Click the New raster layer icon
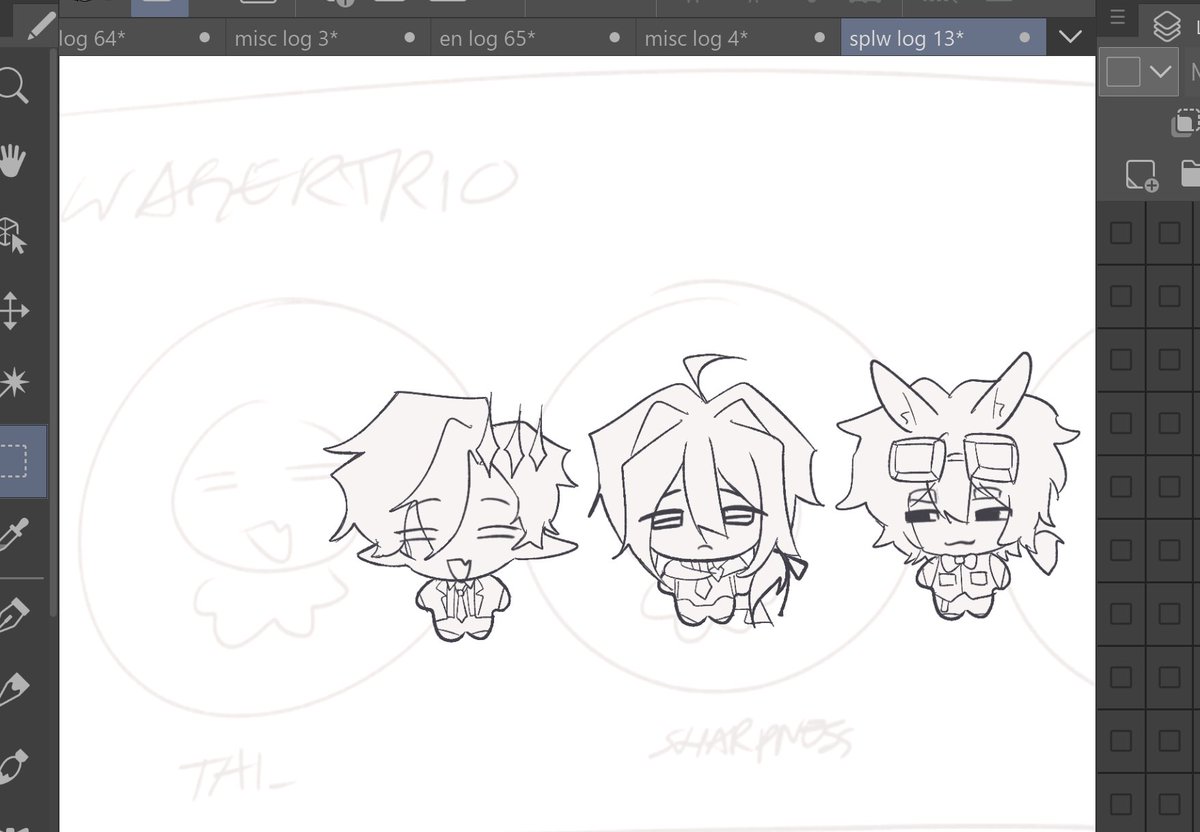This screenshot has height=832, width=1200. click(1141, 175)
